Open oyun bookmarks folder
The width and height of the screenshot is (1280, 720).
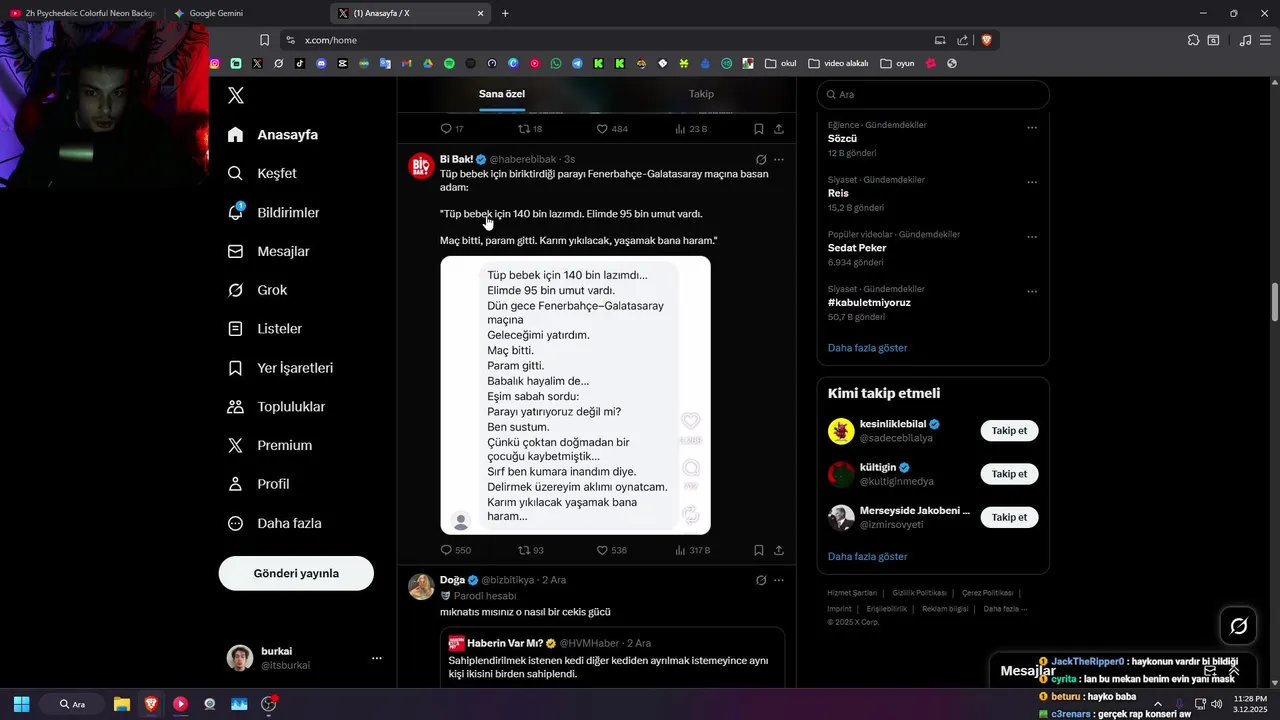point(897,63)
